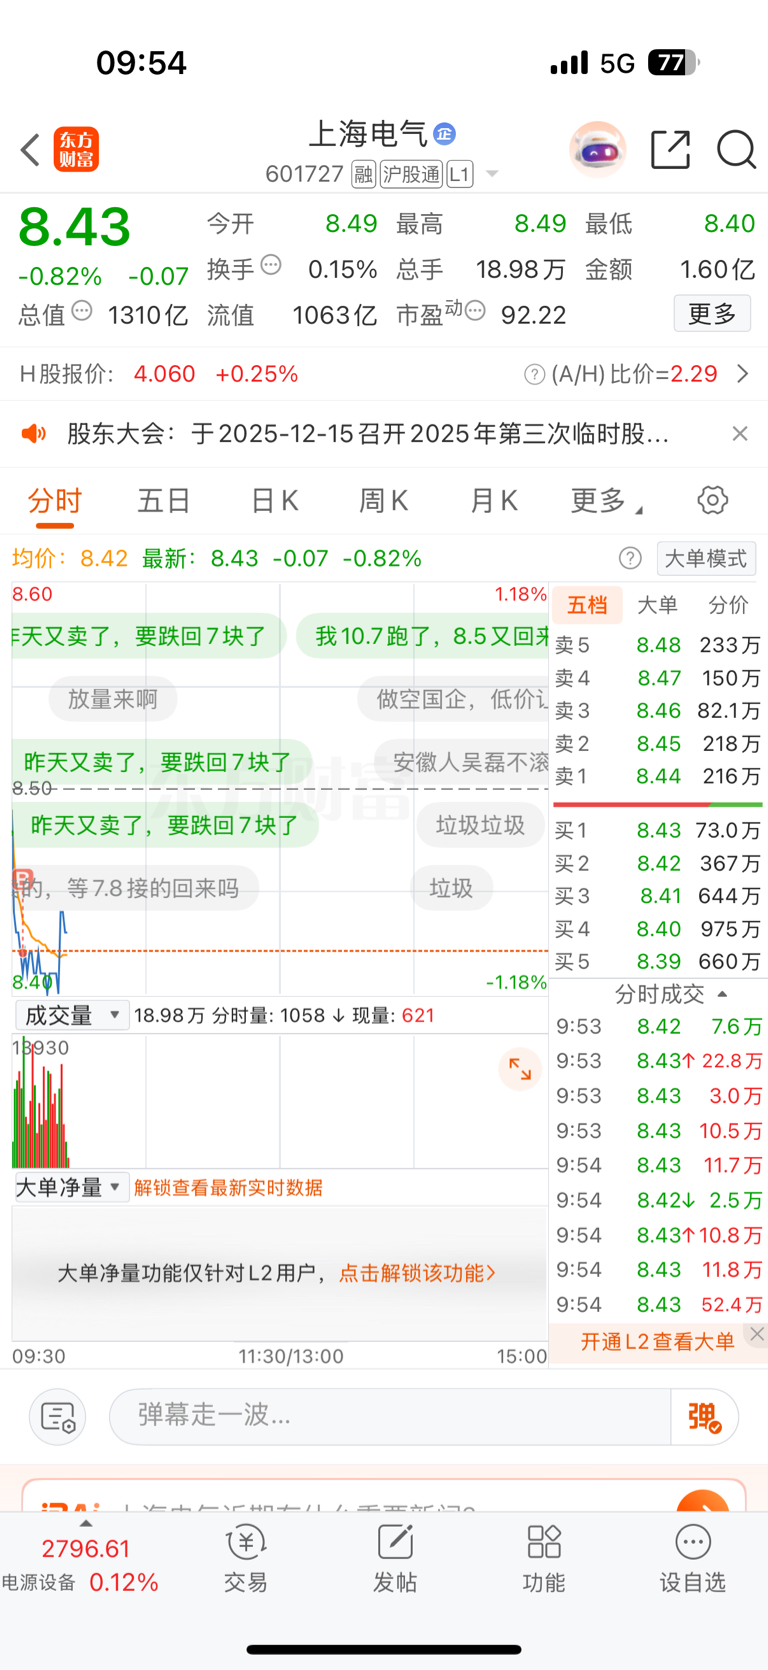Switch to the 五日 tab
The height and width of the screenshot is (1670, 768).
pos(164,501)
